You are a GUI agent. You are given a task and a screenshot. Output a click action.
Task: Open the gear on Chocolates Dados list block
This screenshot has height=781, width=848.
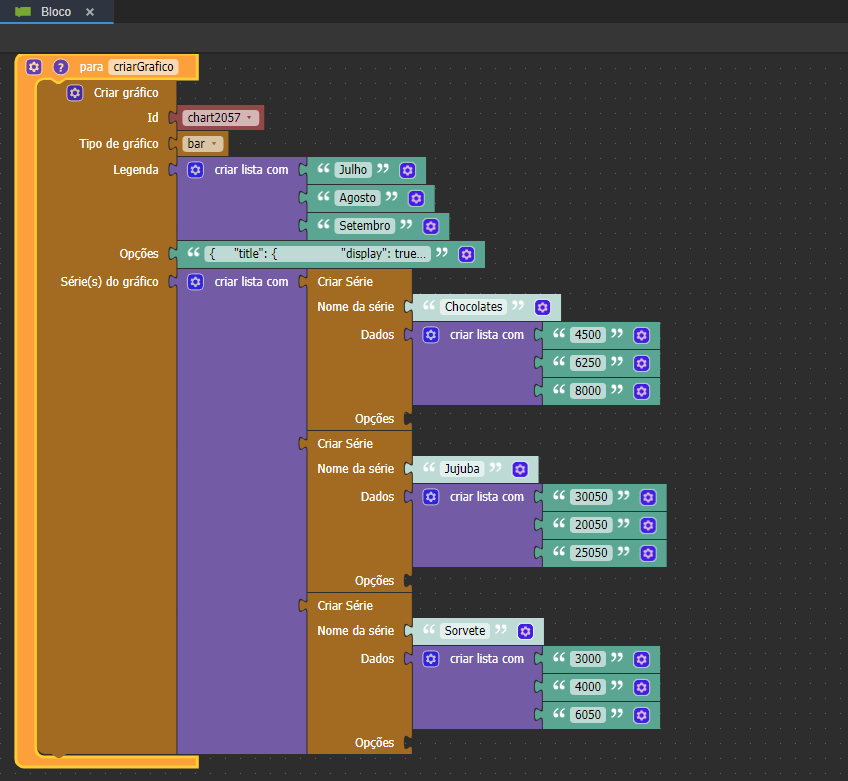click(x=430, y=335)
